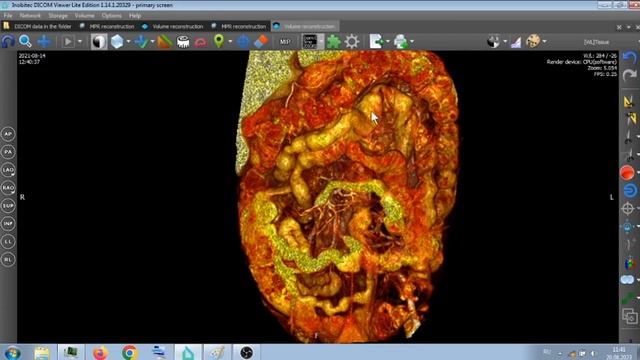Select the crosshair target tool in sidebar

tap(627, 209)
